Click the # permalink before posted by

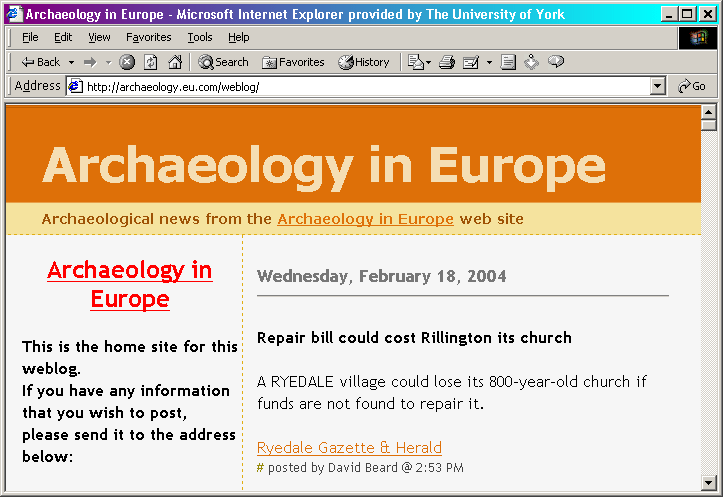(260, 467)
